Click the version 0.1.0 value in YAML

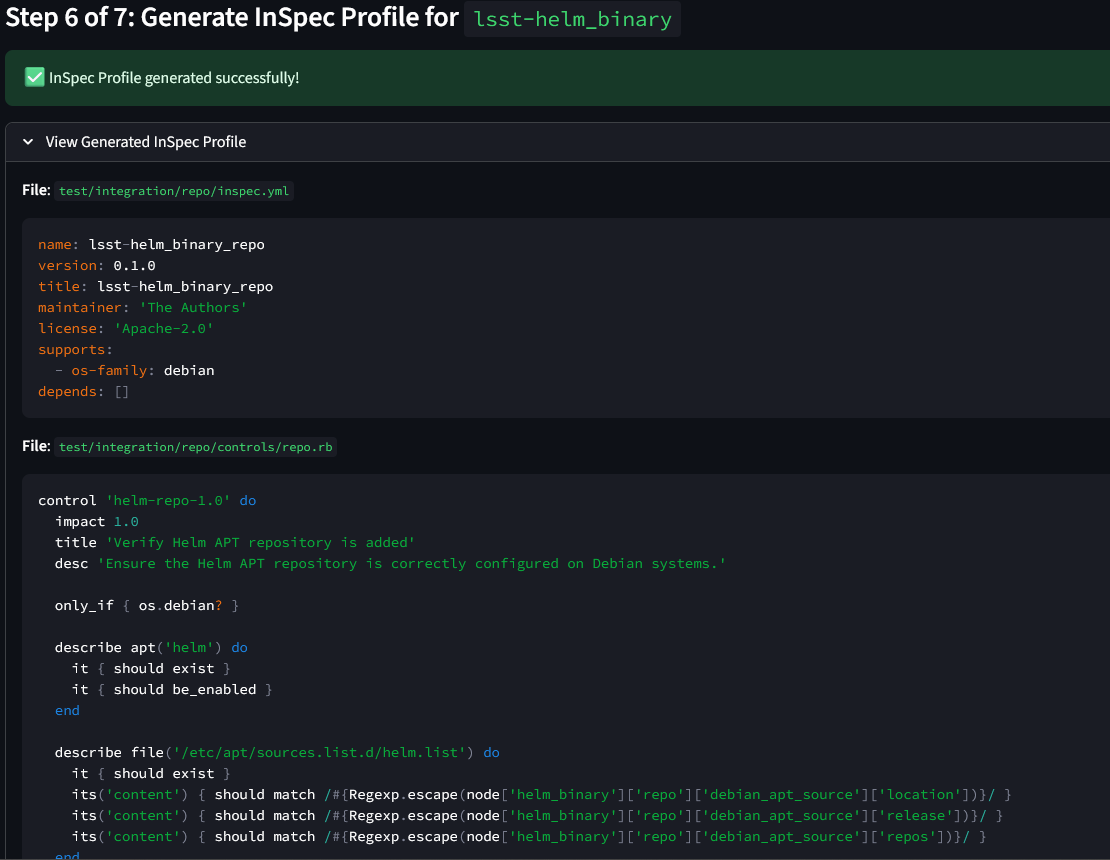(x=134, y=265)
